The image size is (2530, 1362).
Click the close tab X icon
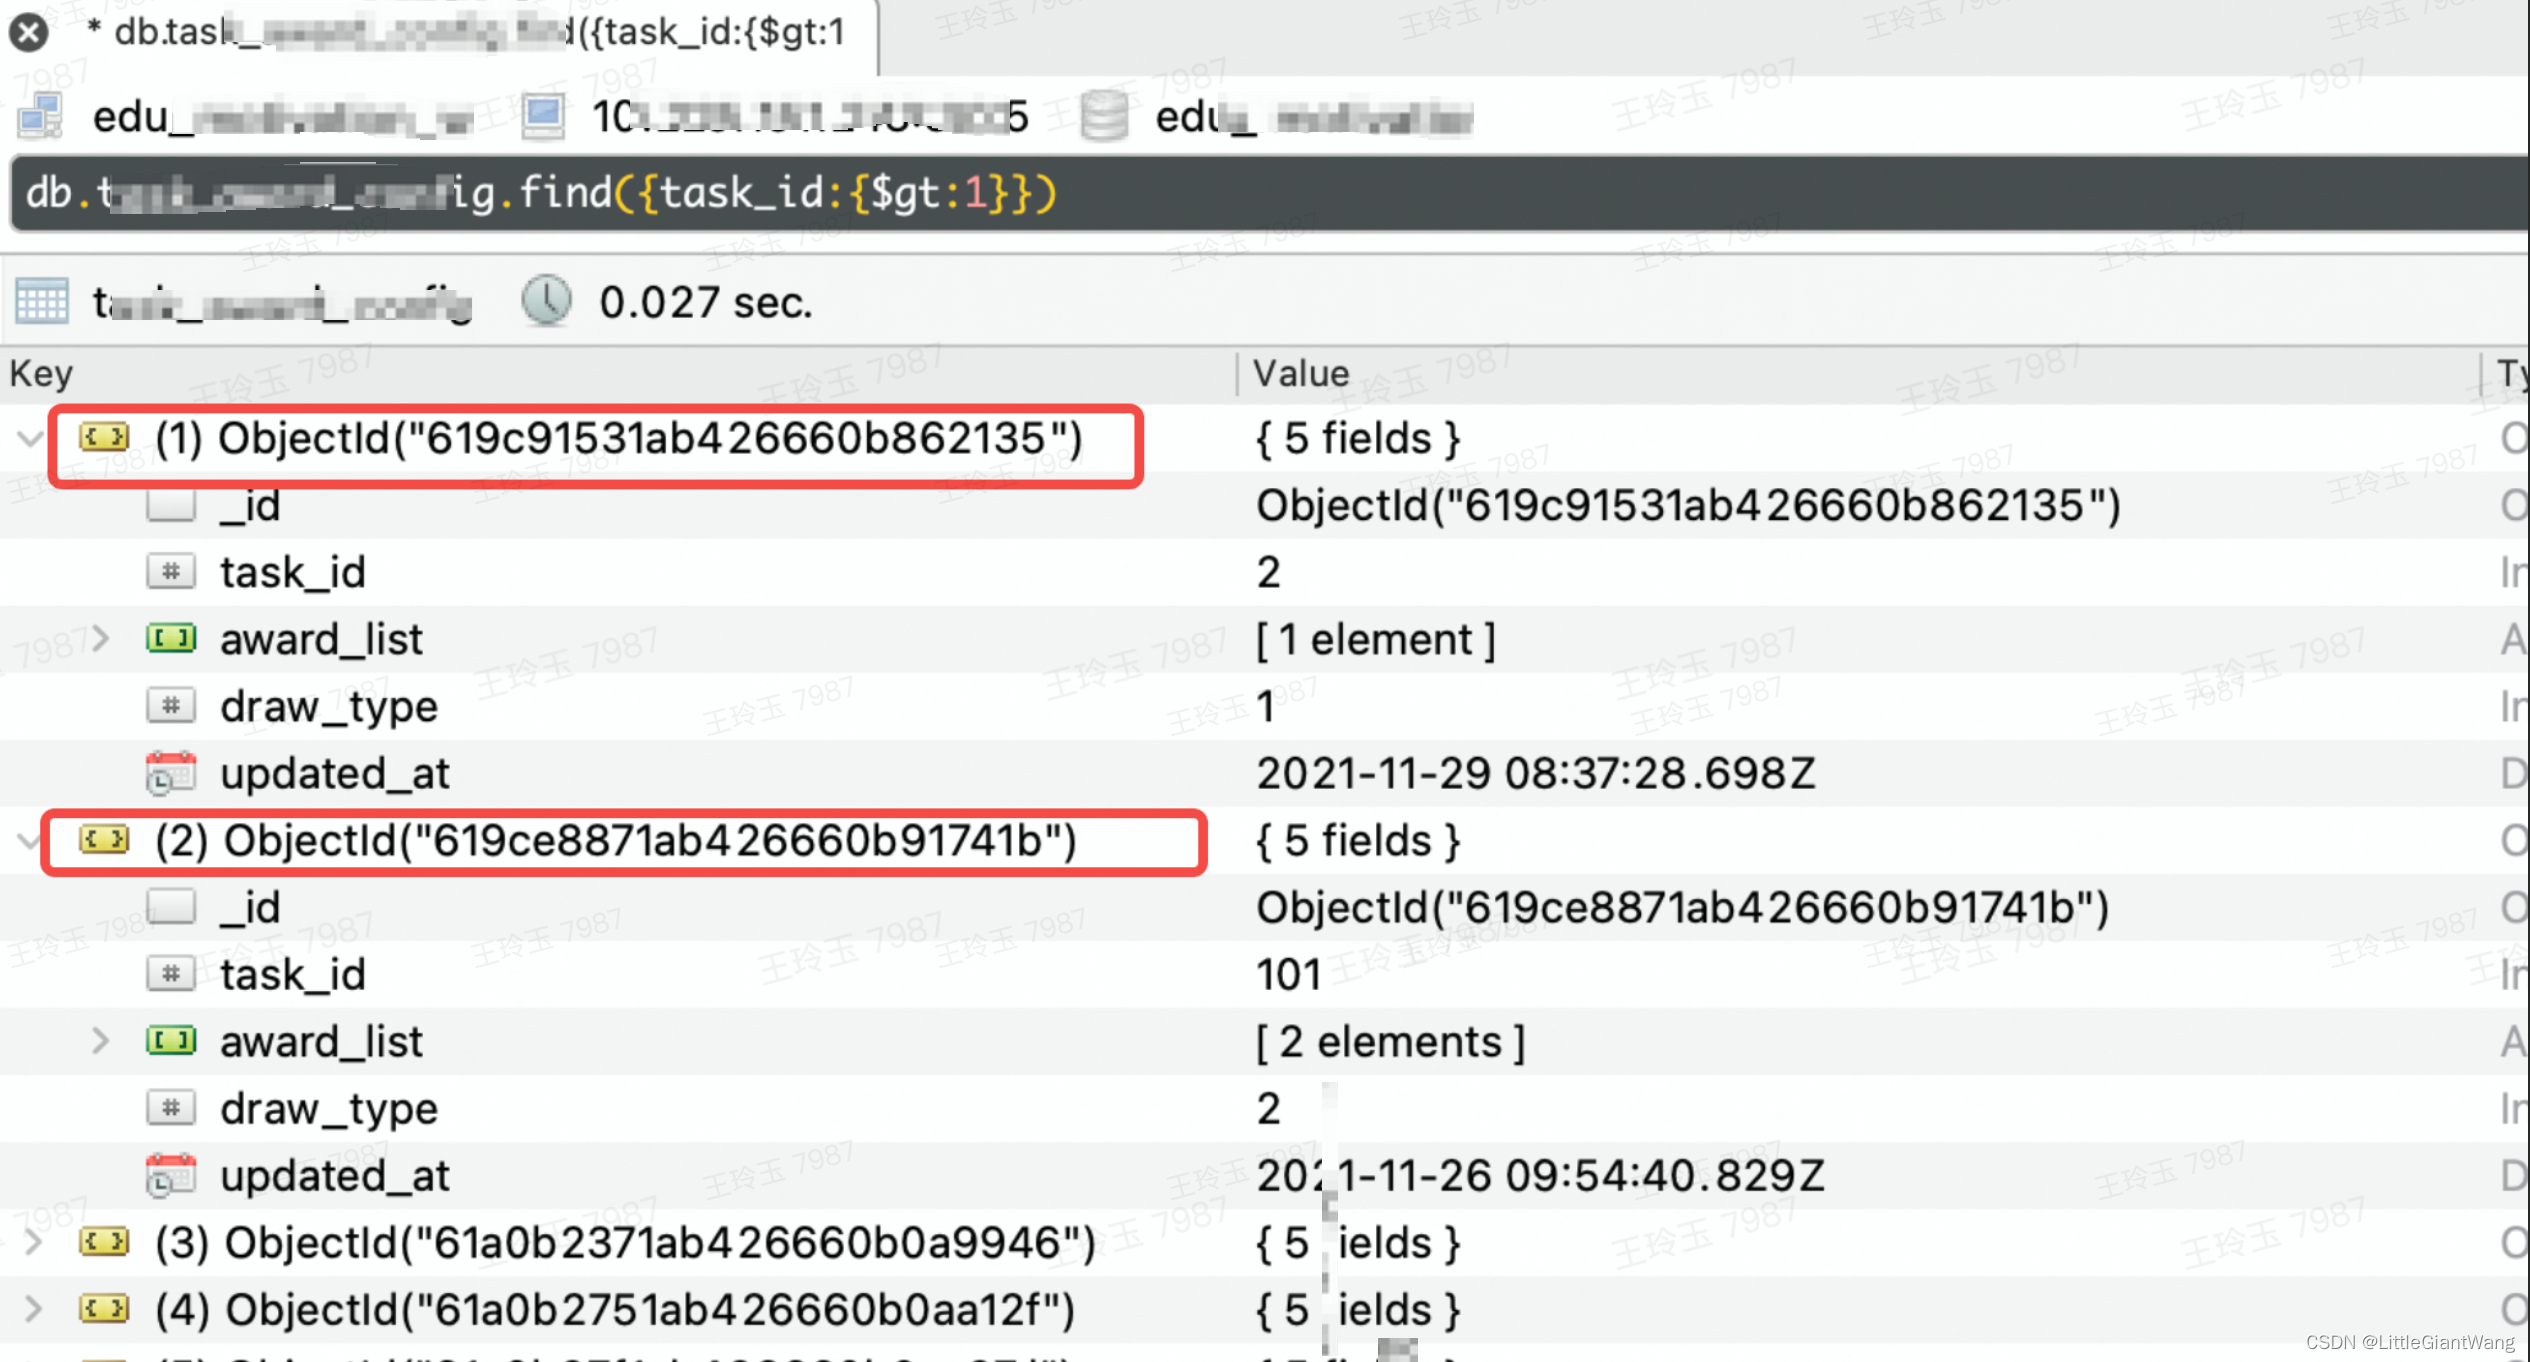coord(29,32)
